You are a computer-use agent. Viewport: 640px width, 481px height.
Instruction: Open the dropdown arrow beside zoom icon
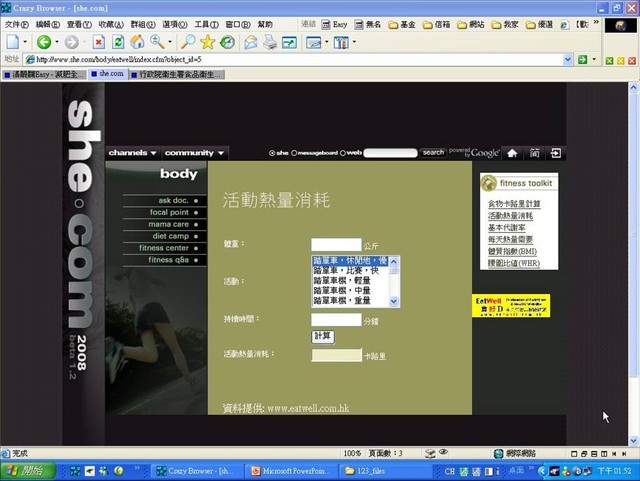170,42
